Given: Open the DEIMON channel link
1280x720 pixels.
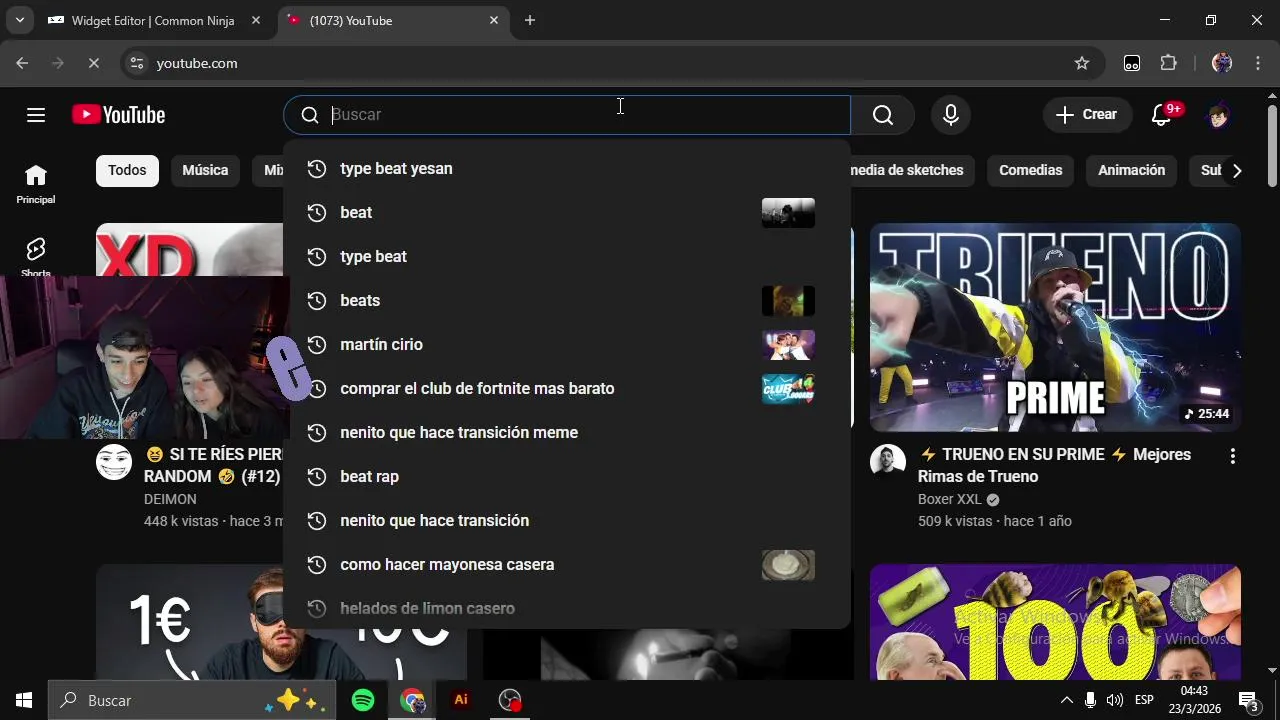Looking at the screenshot, I should click(170, 499).
